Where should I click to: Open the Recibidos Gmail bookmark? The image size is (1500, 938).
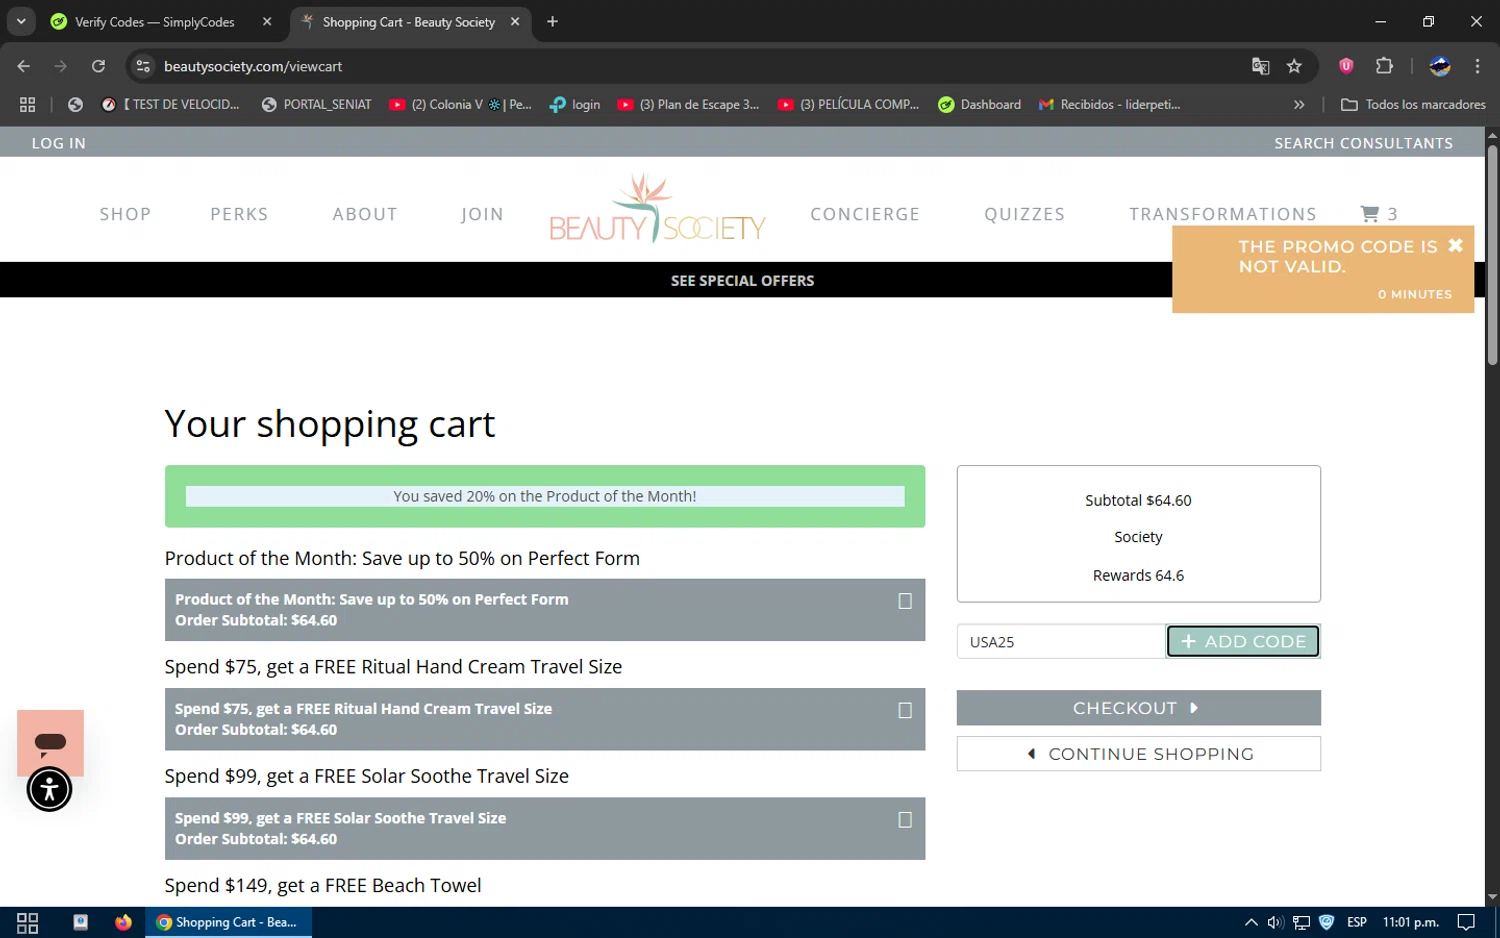pos(1110,104)
